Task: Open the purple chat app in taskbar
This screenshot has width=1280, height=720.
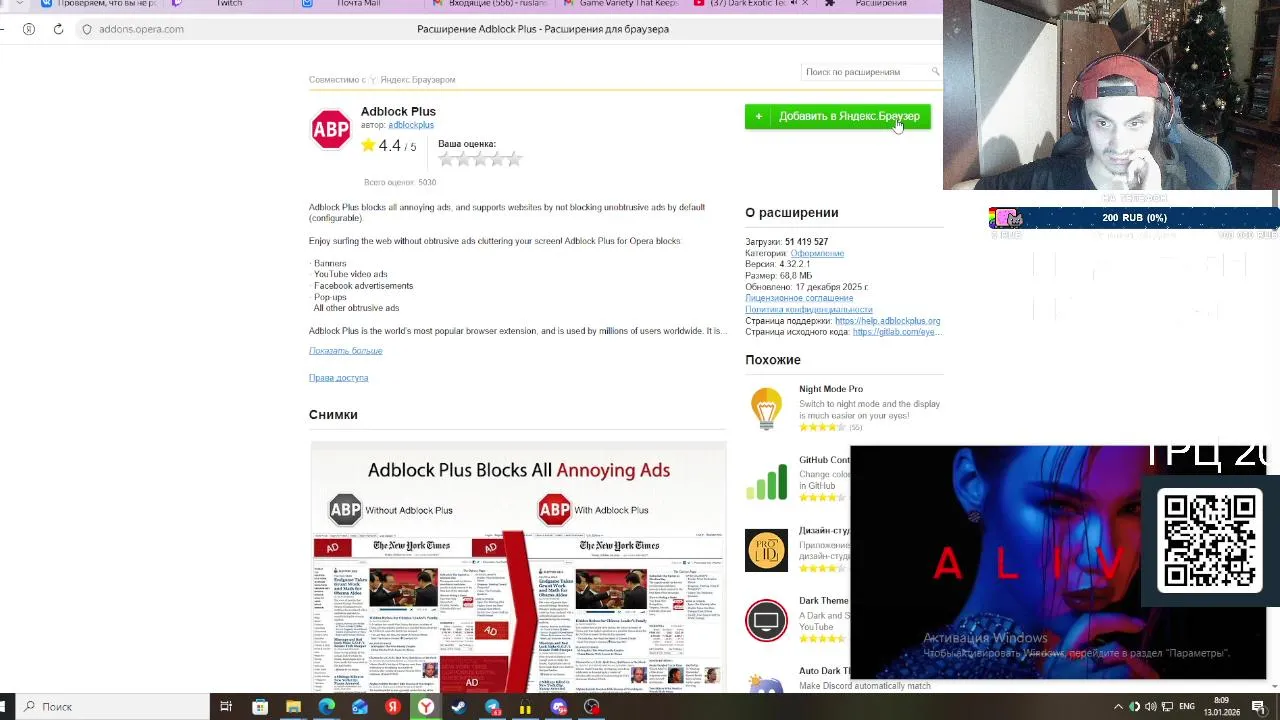Action: (x=559, y=707)
